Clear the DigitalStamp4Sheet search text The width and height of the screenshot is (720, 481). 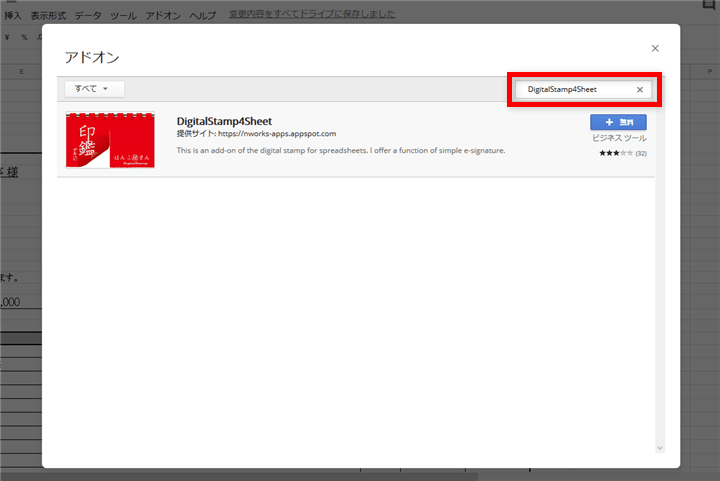(x=640, y=90)
